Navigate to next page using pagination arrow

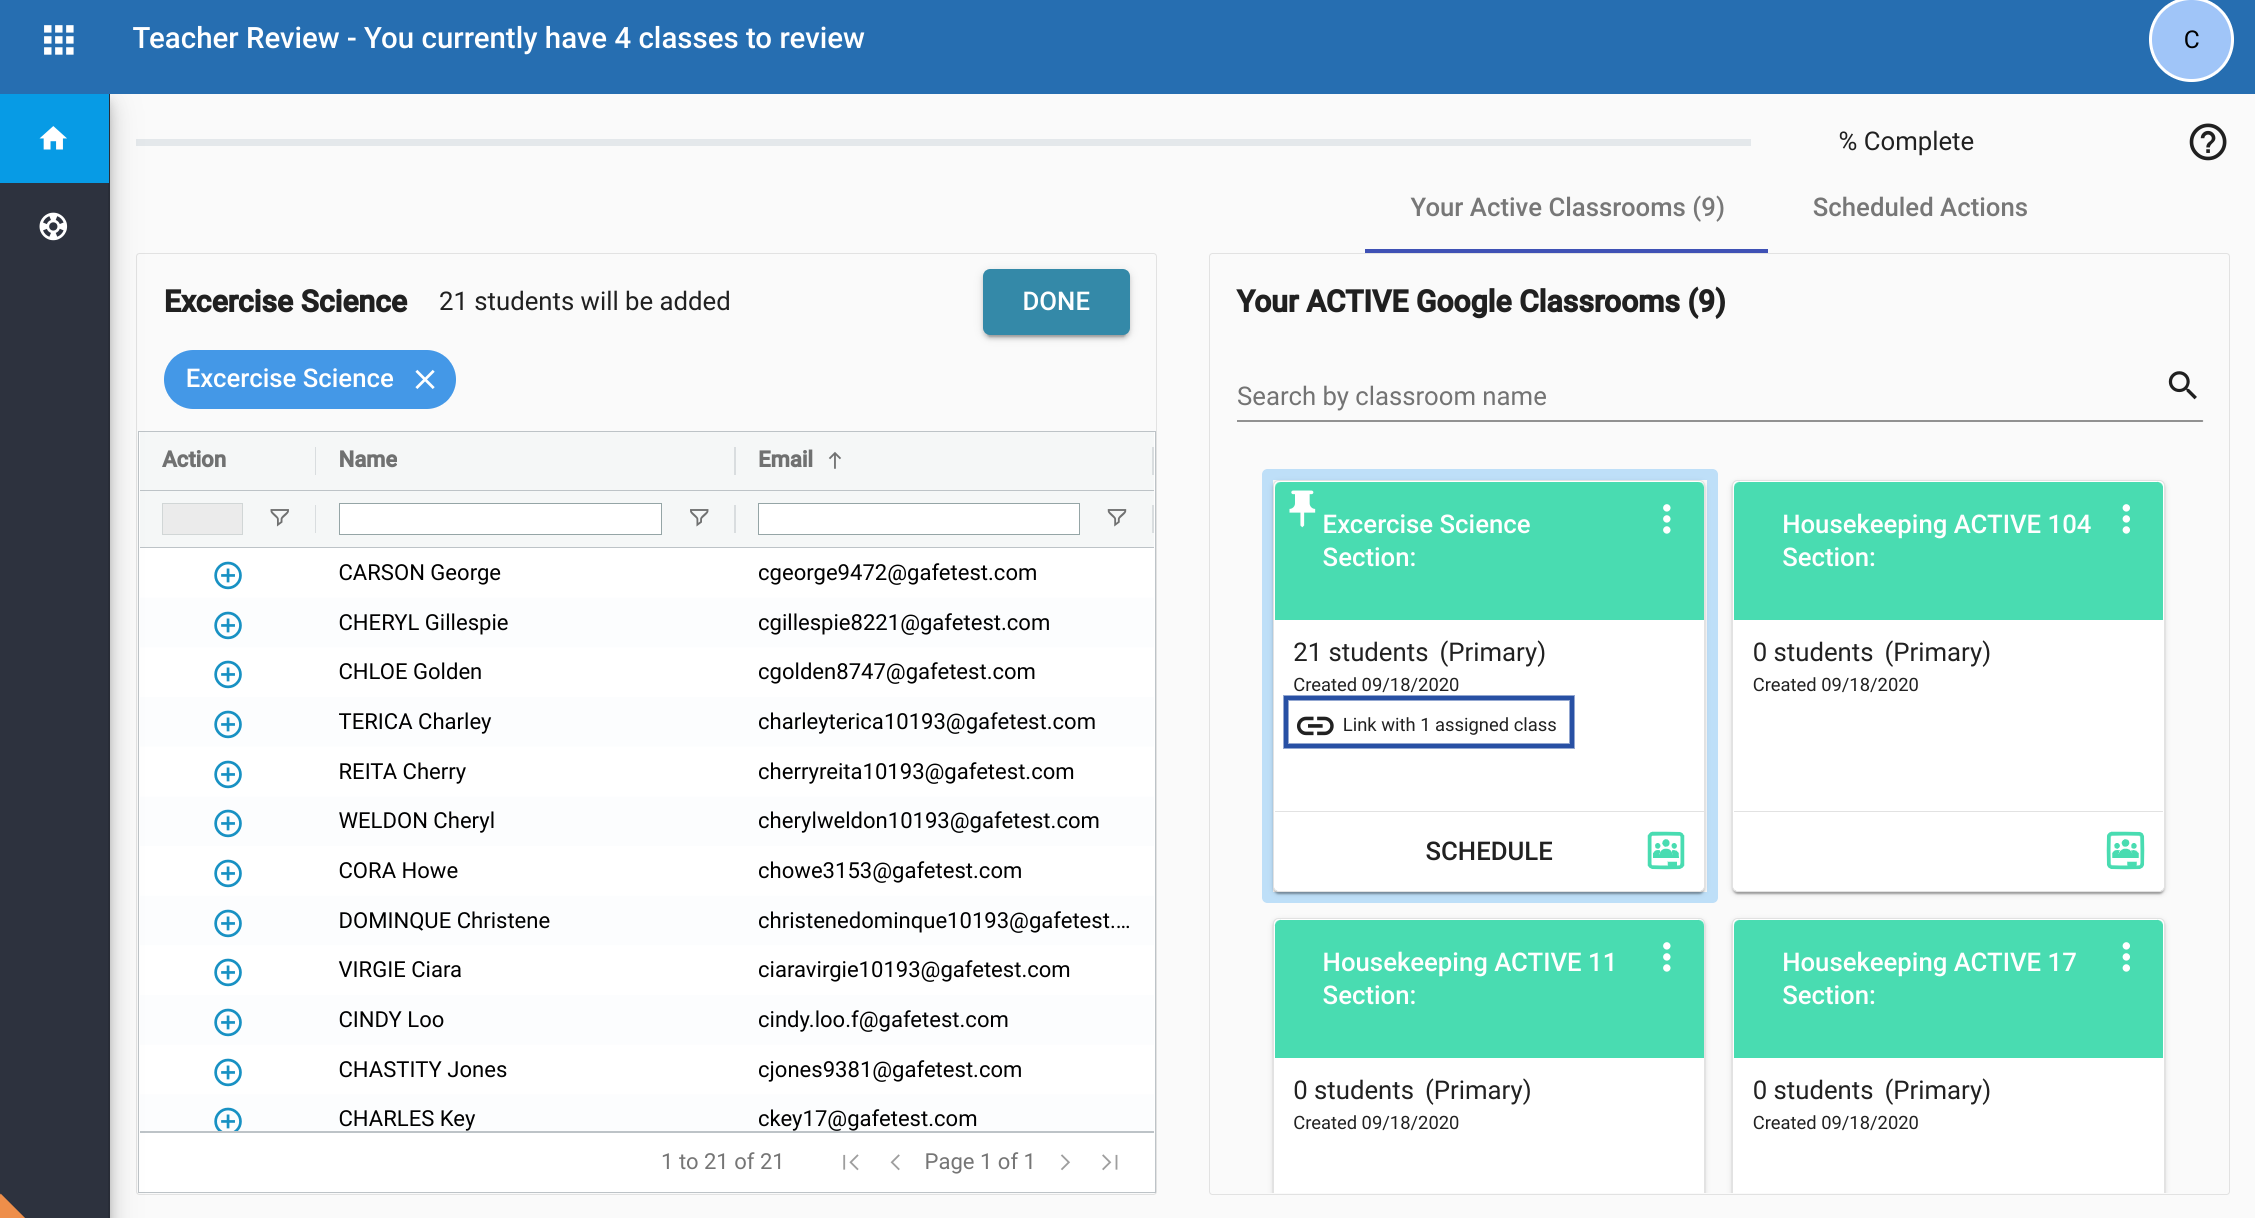click(x=1069, y=1161)
